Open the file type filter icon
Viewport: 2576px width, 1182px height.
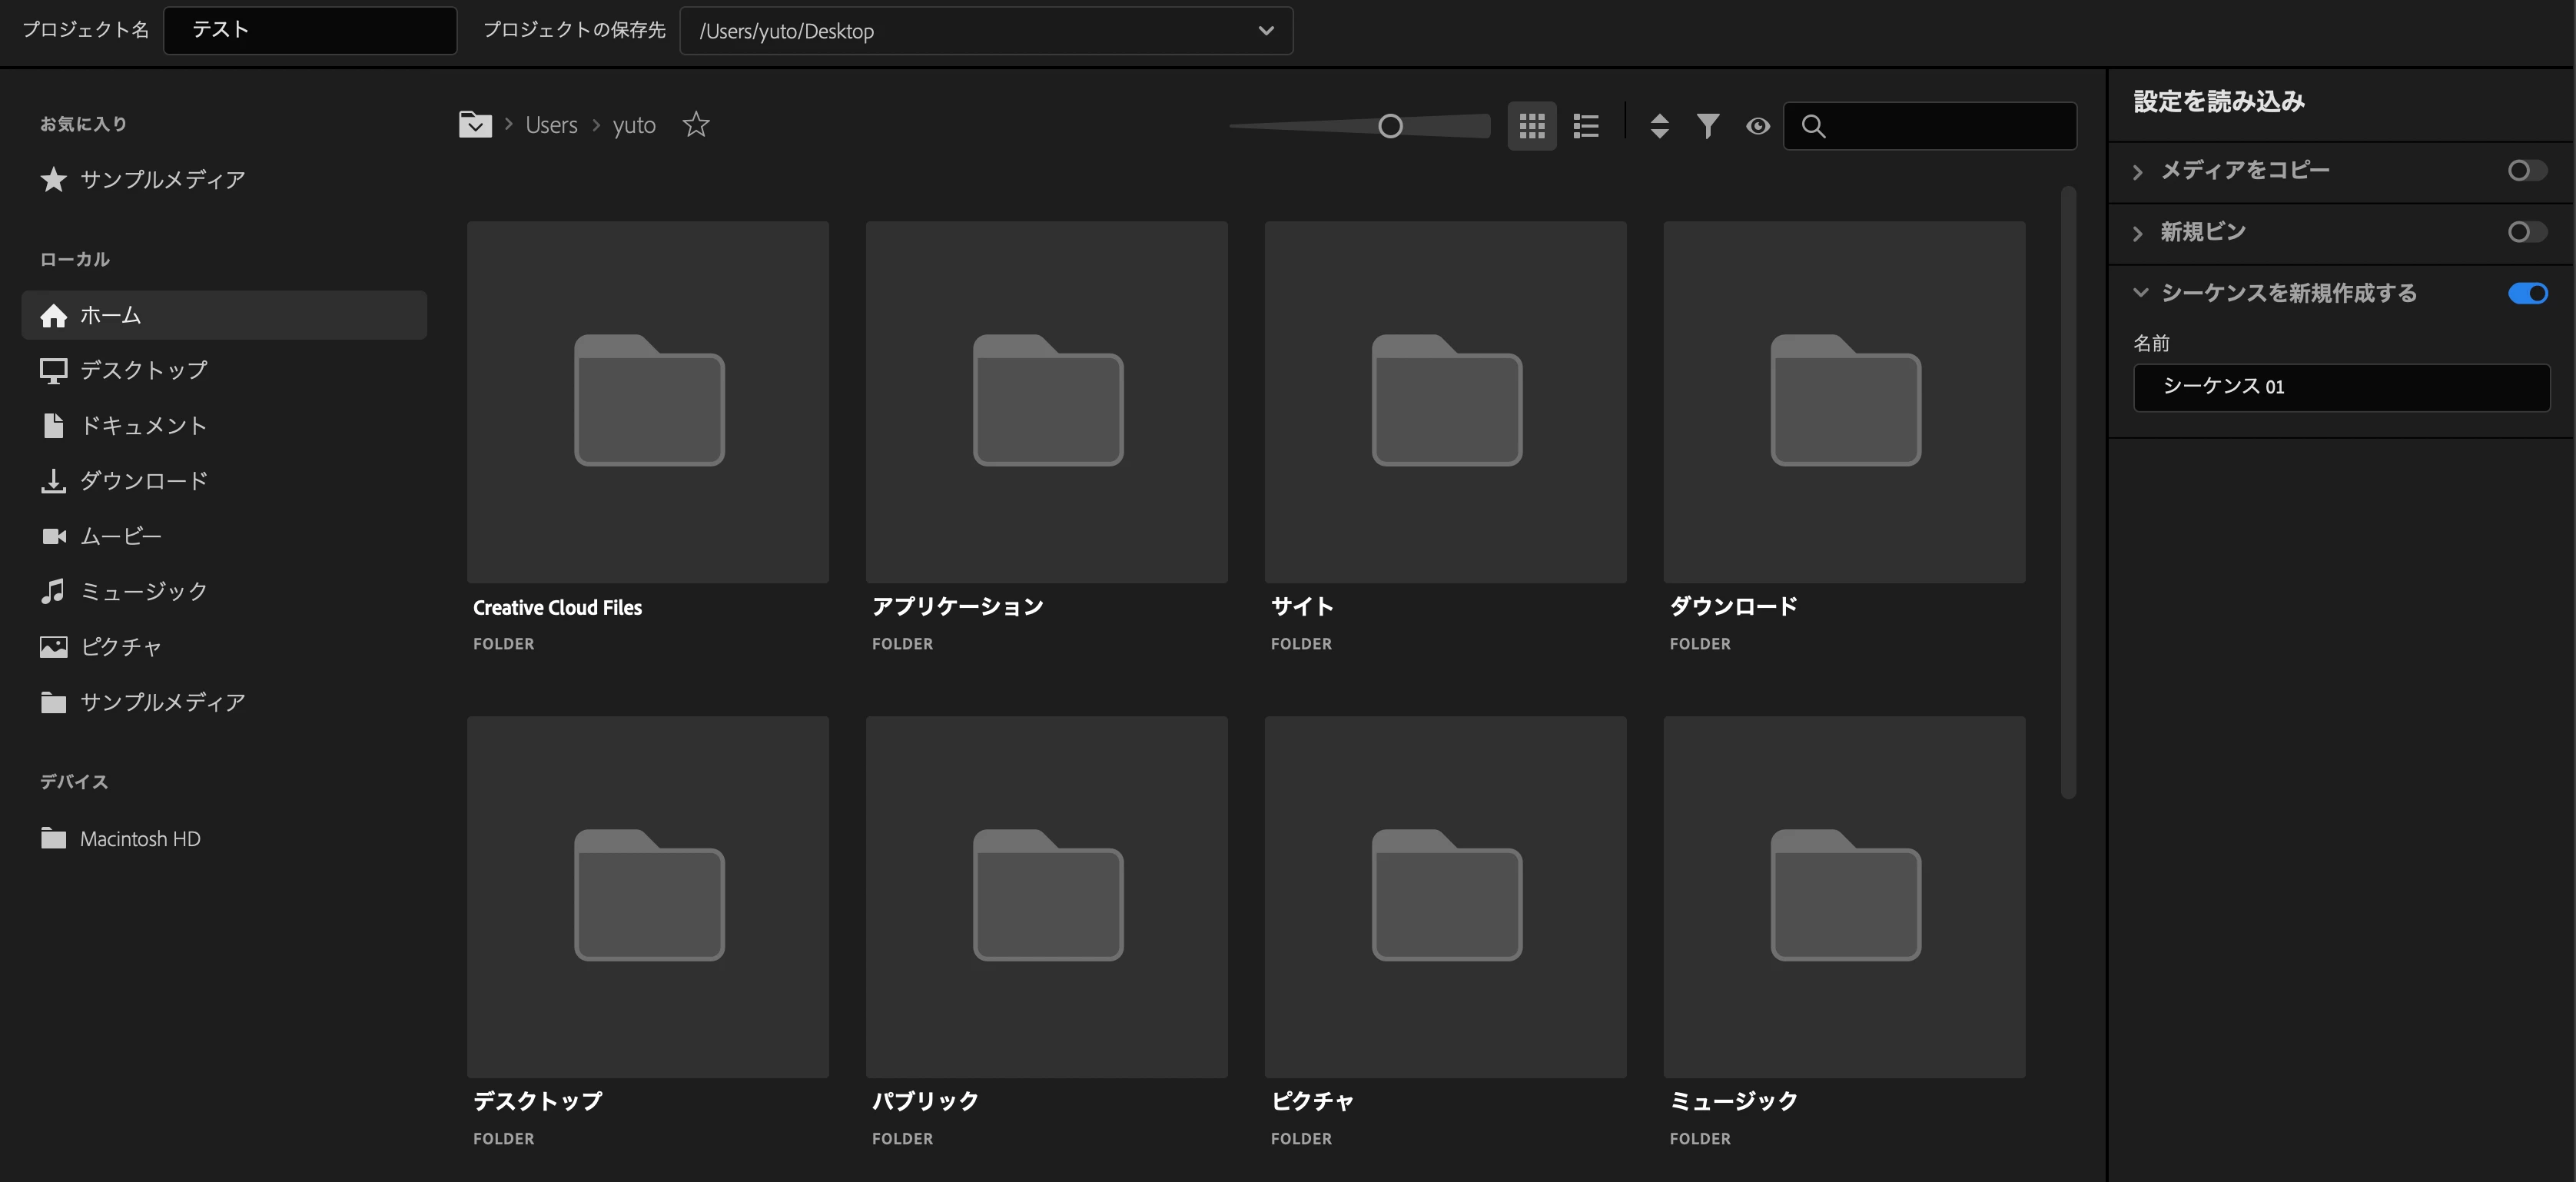click(x=1708, y=126)
